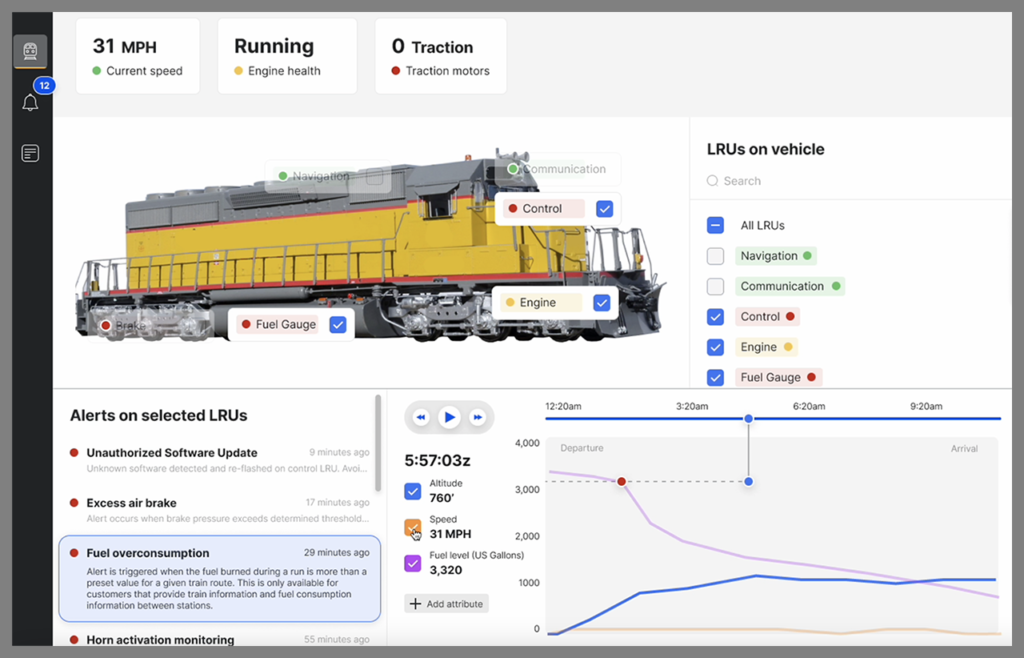
Task: Open the train dashboard sidebar icon
Action: point(30,51)
